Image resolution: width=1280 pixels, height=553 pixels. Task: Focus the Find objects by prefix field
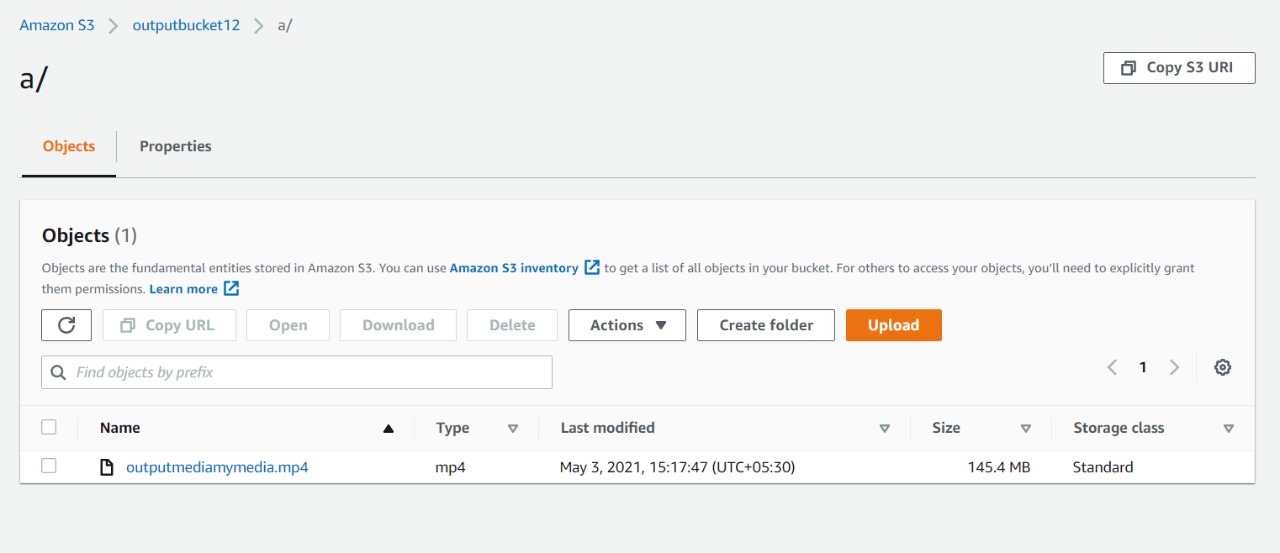pyautogui.click(x=297, y=372)
